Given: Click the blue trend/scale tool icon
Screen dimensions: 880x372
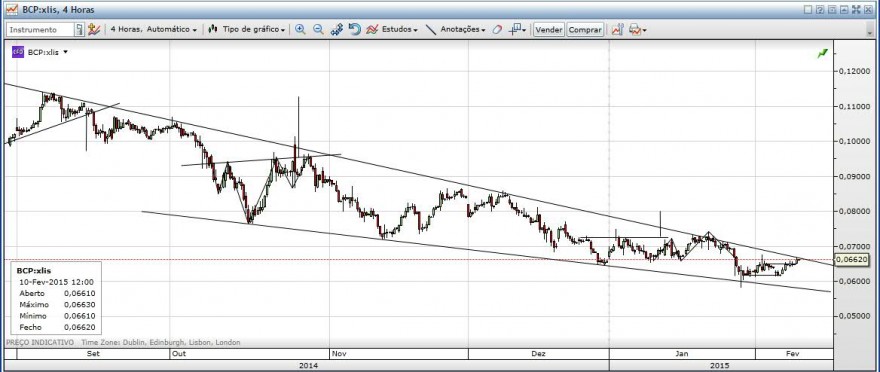Looking at the screenshot, I should (x=337, y=29).
